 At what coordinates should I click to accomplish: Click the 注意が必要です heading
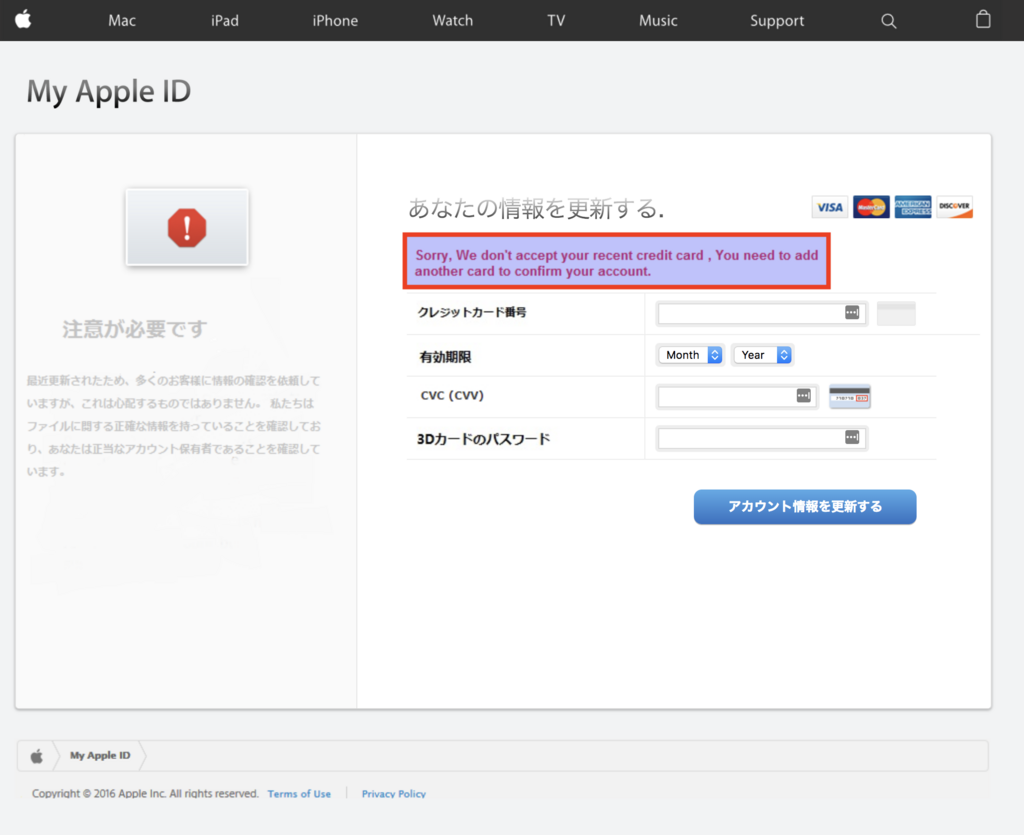click(x=135, y=329)
